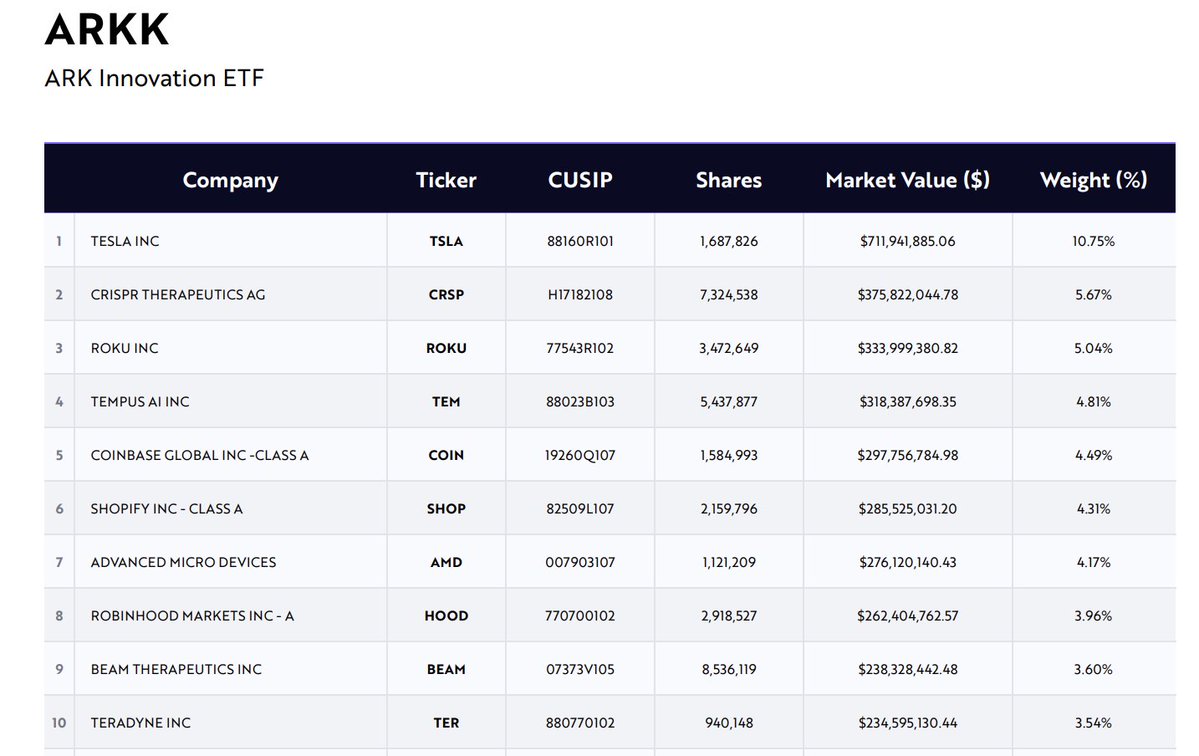Select the COIN ticker symbol
Screen dimensions: 1199x756
coord(446,455)
